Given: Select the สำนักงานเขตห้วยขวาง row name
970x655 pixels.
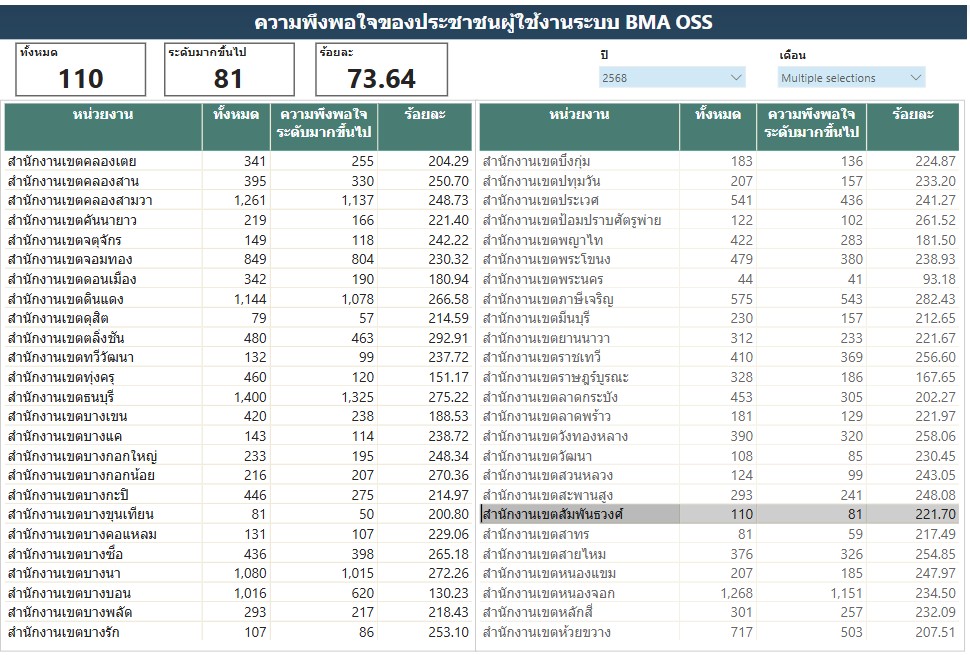Looking at the screenshot, I should click(x=547, y=632).
